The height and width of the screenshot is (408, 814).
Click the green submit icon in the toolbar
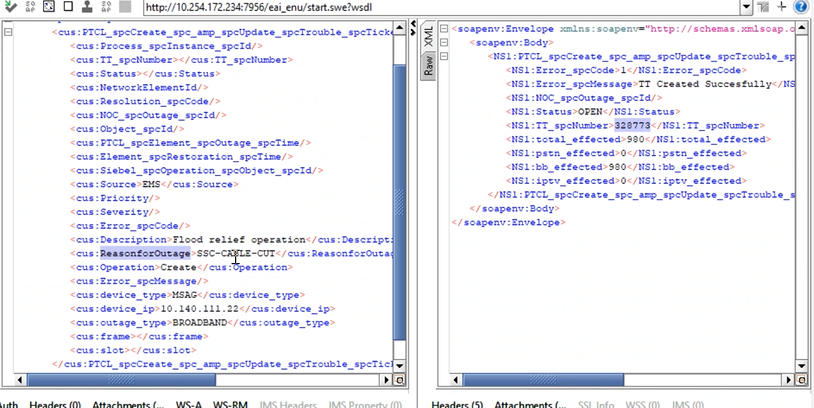(10, 7)
